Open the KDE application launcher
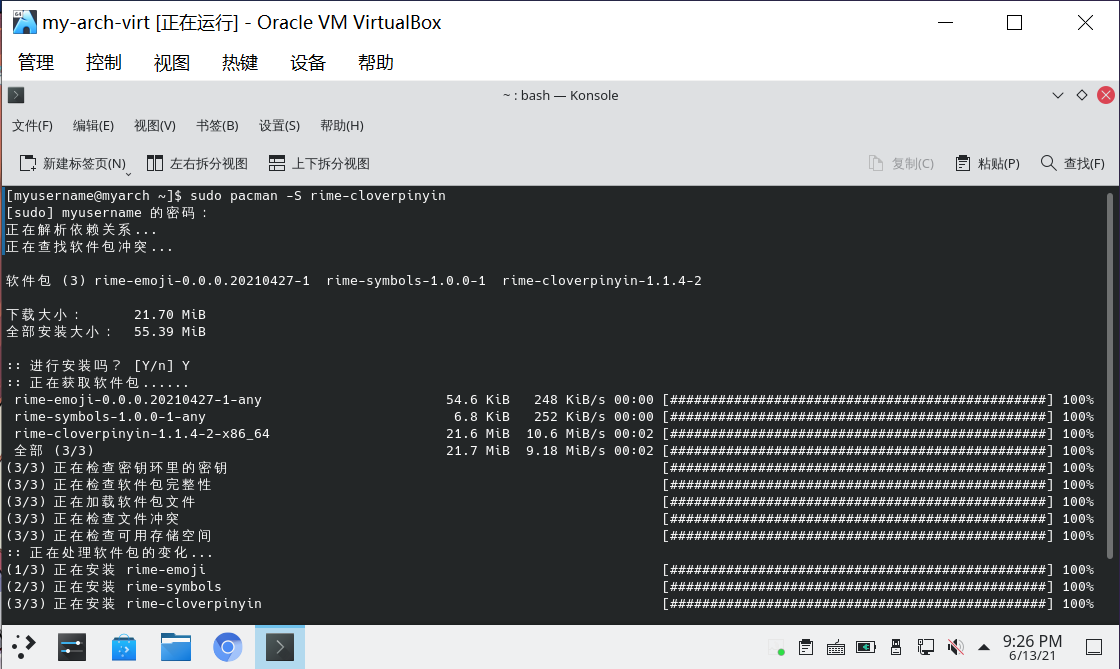The height and width of the screenshot is (669, 1120). [x=24, y=647]
